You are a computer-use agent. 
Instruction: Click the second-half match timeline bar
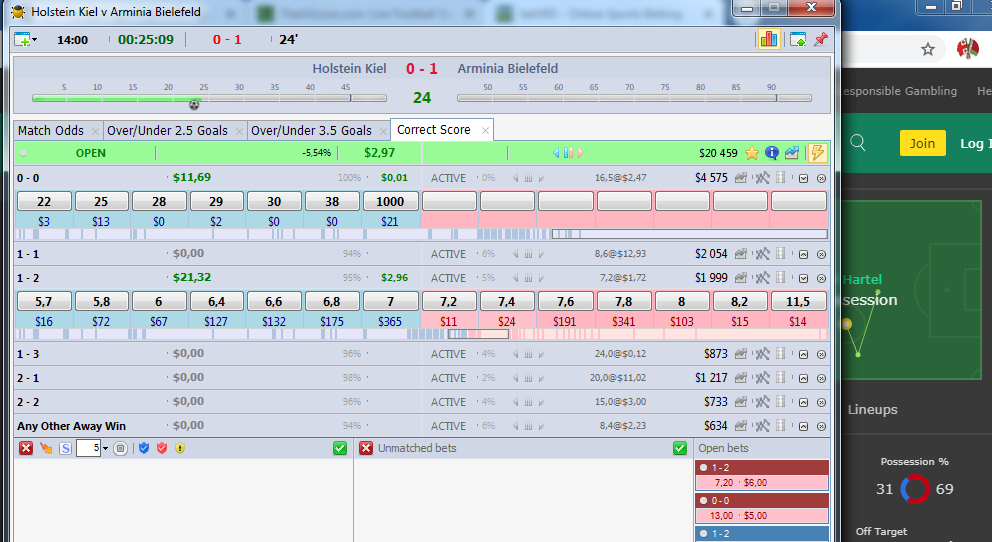[634, 98]
